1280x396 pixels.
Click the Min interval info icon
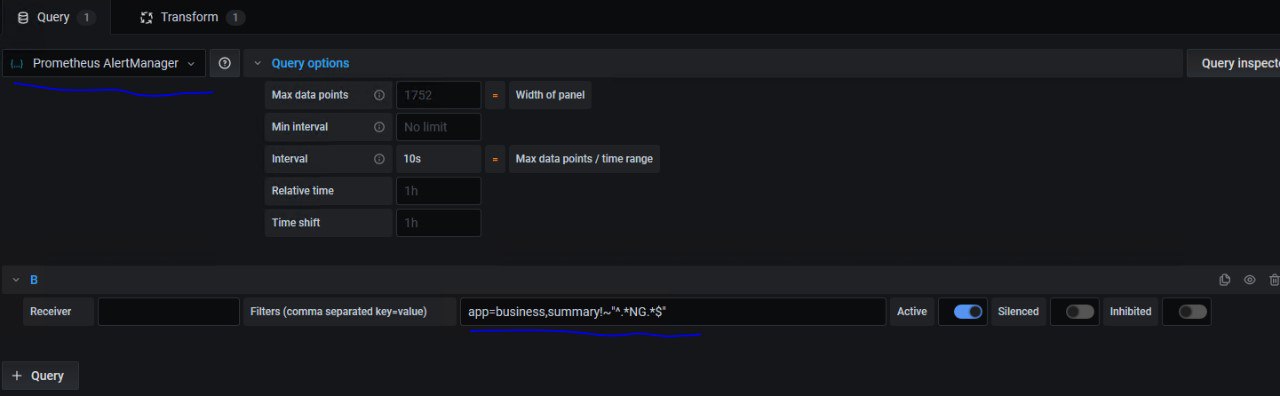(x=379, y=127)
